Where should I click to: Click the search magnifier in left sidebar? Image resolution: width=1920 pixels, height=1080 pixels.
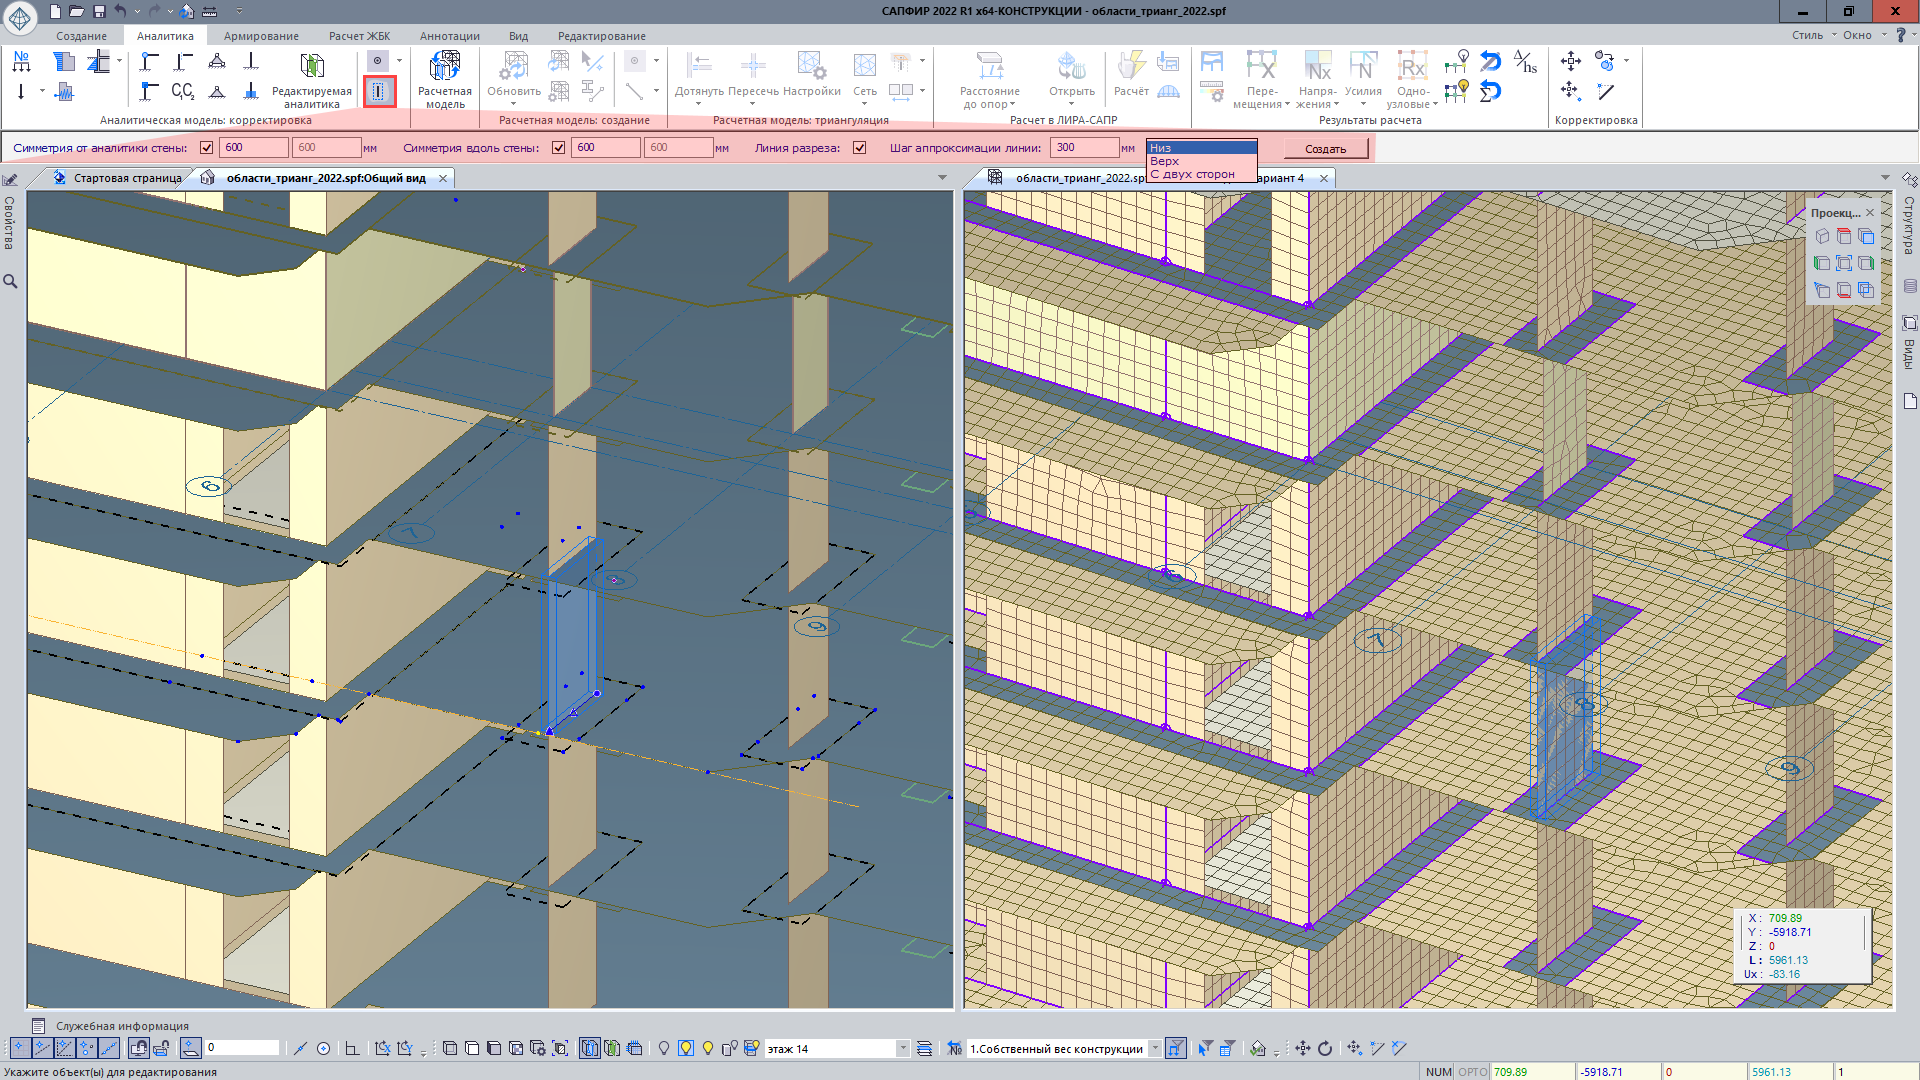point(10,282)
